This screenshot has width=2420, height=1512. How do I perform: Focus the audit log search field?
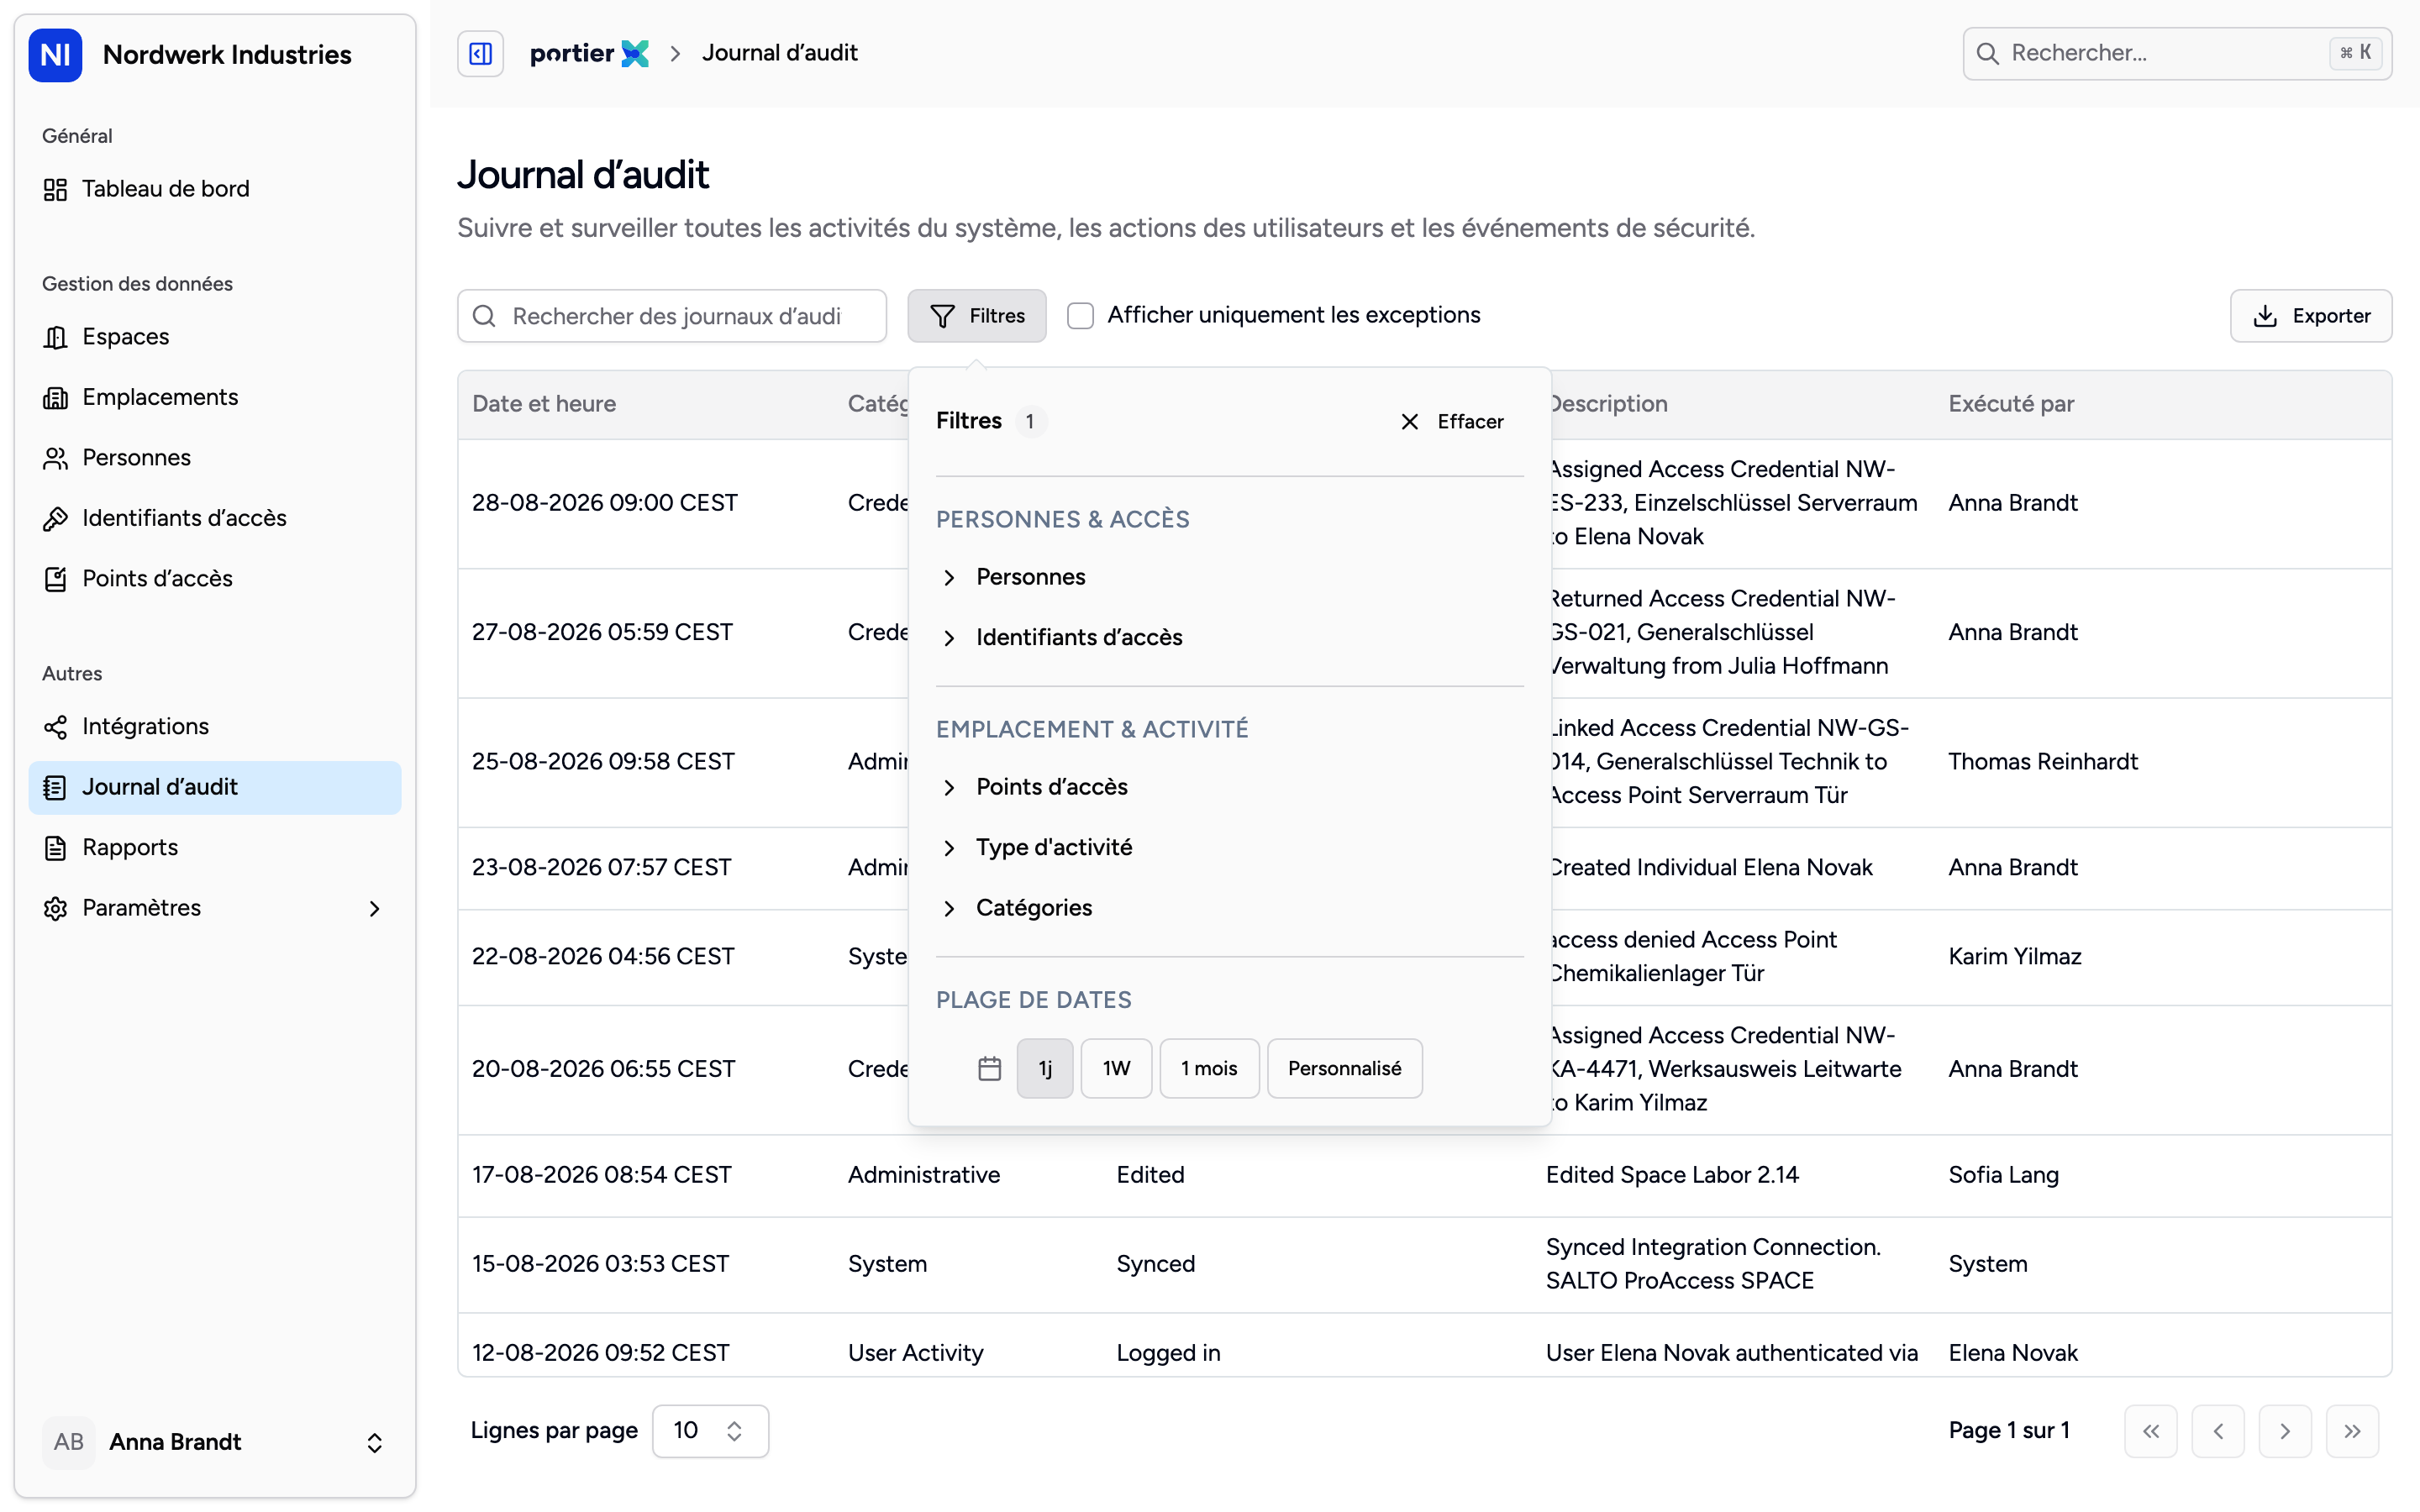pos(672,316)
